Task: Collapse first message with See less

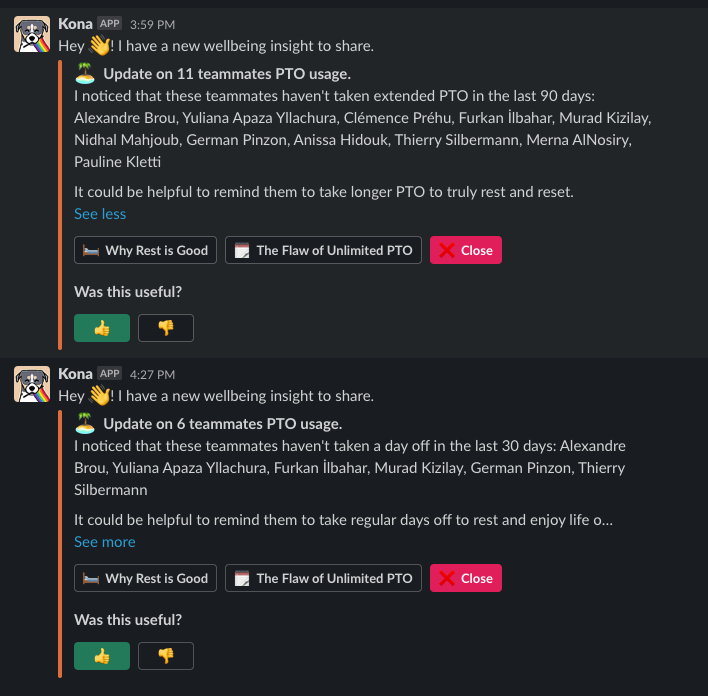Action: (x=100, y=214)
